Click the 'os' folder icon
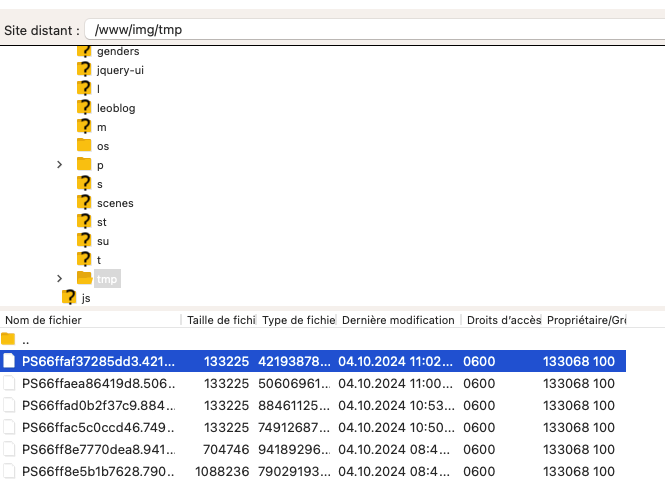This screenshot has height=484, width=665. 84,145
